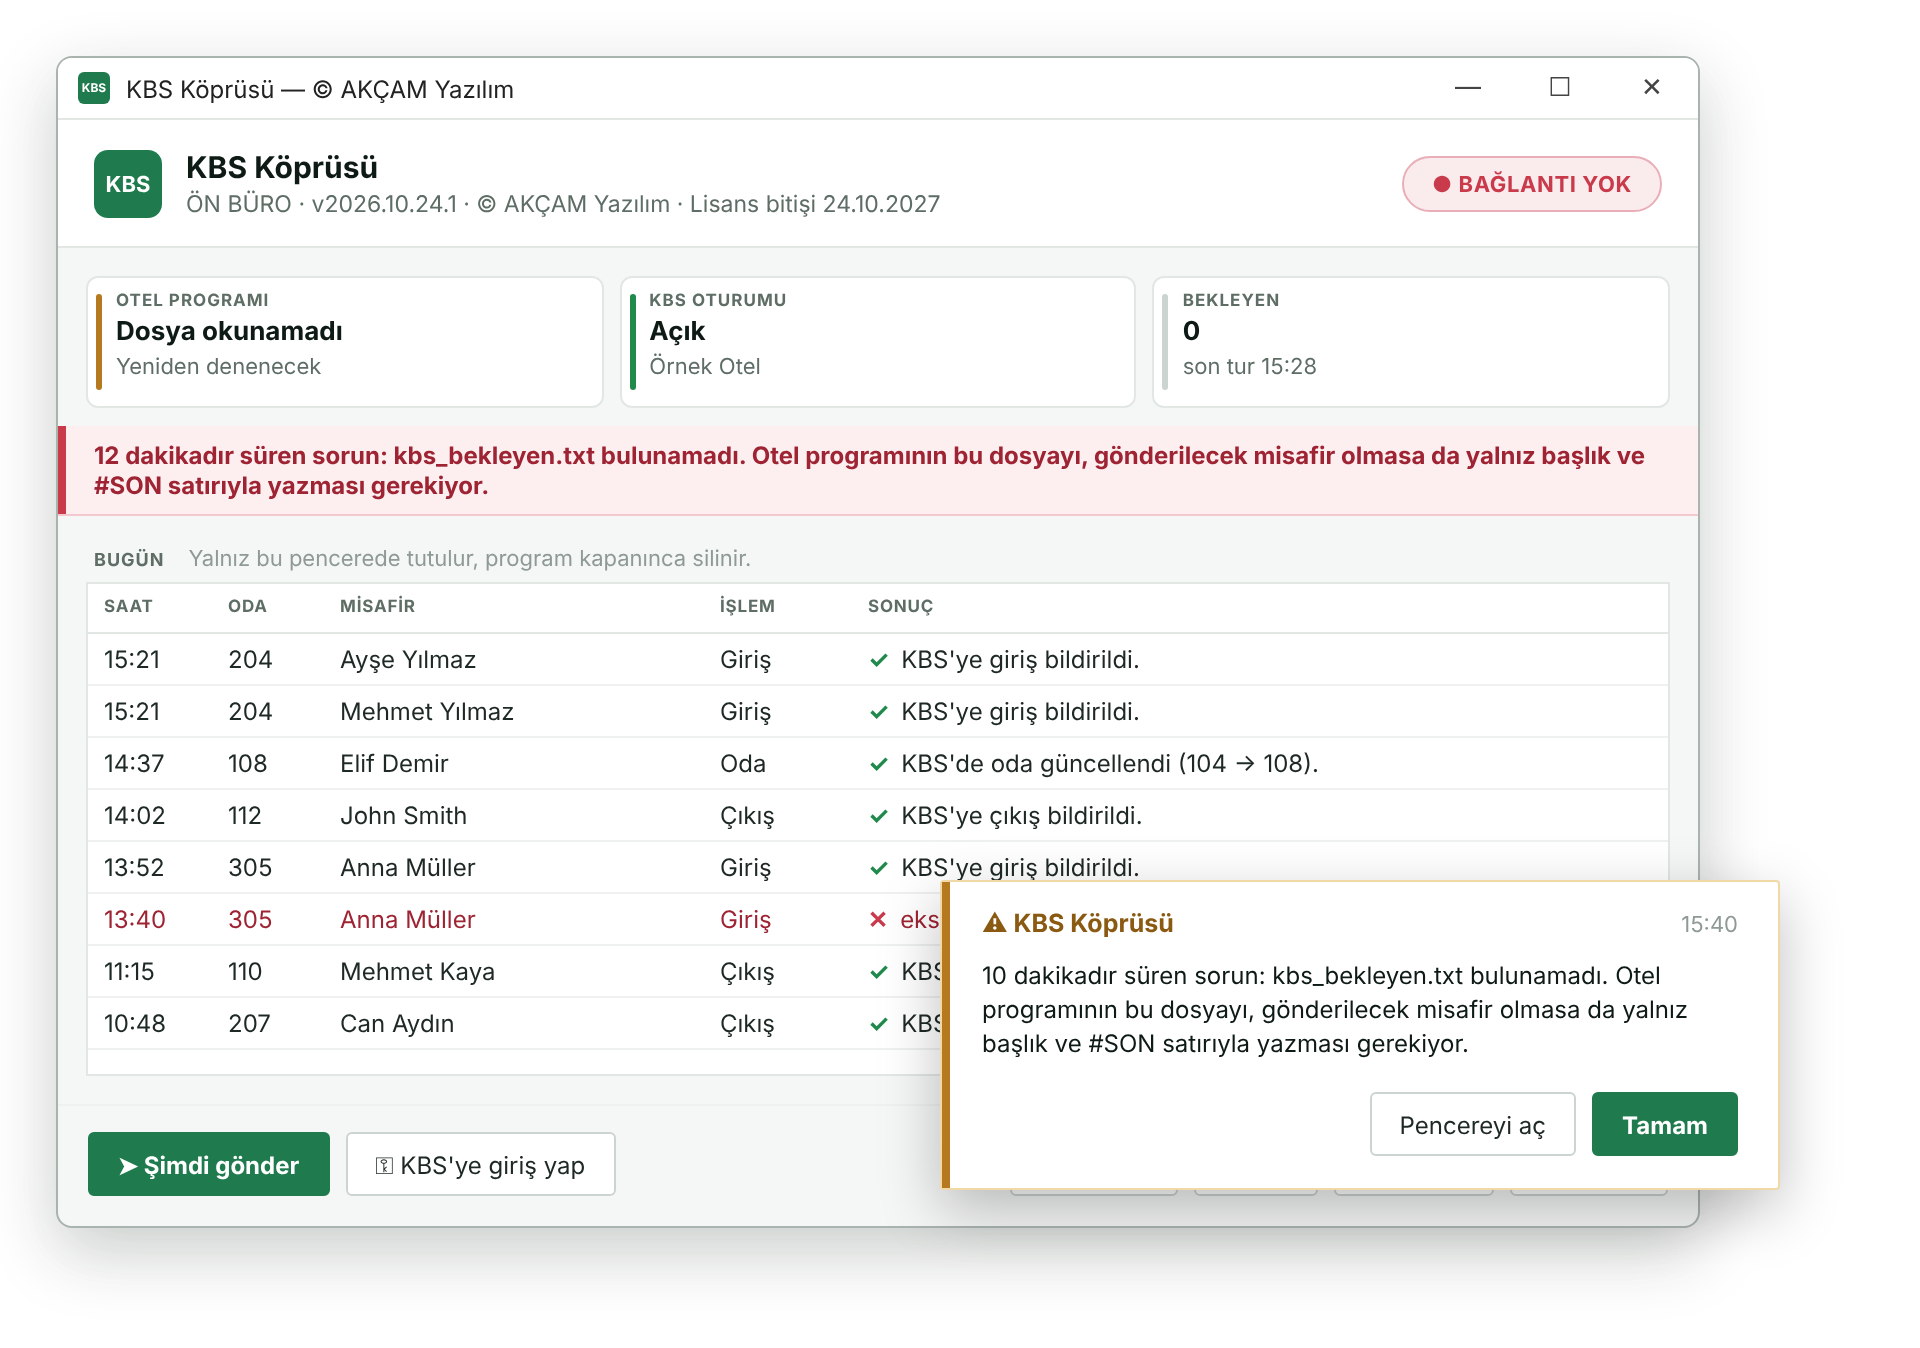Image resolution: width=1920 pixels, height=1348 pixels.
Task: Click the BAĞLANTI YOK status badge
Action: (1531, 184)
